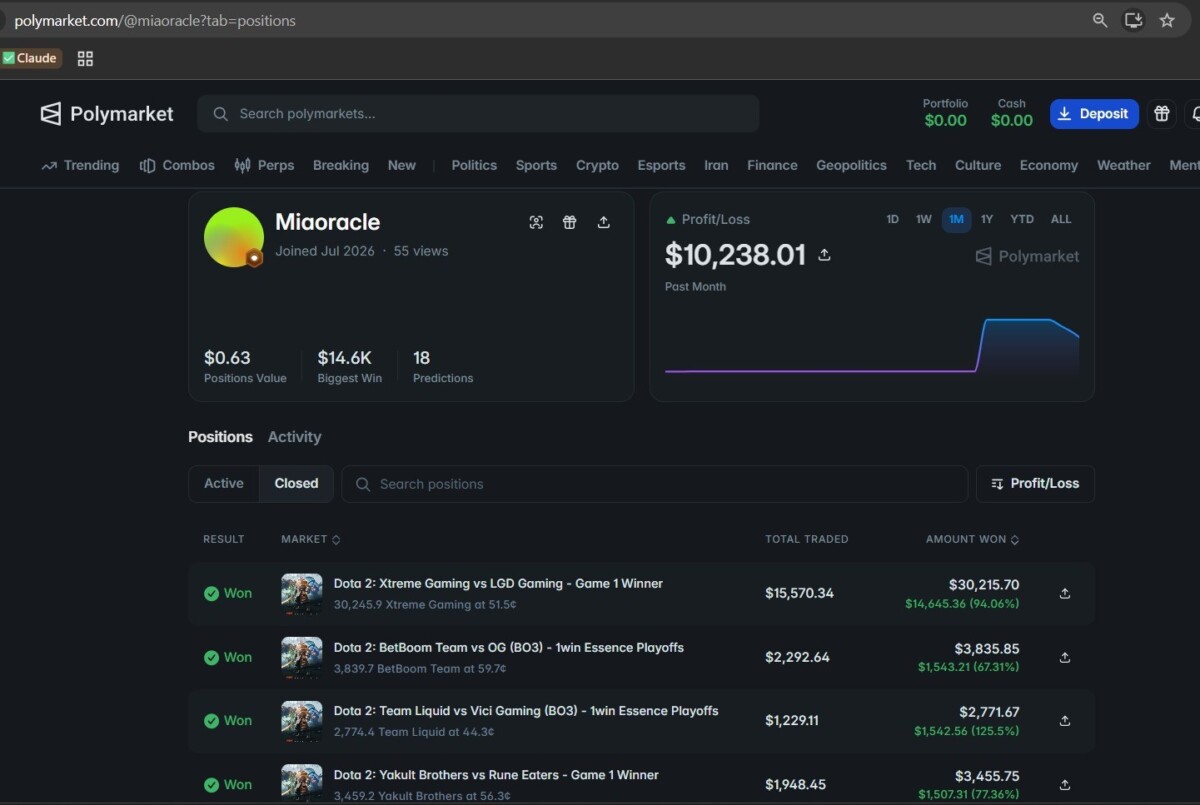
Task: Click the scan QR icon on Miaoracle profile
Action: coord(536,222)
